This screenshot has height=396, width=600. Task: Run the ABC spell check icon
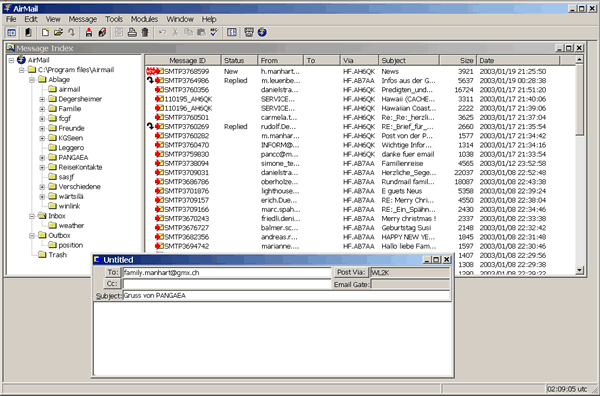click(214, 33)
